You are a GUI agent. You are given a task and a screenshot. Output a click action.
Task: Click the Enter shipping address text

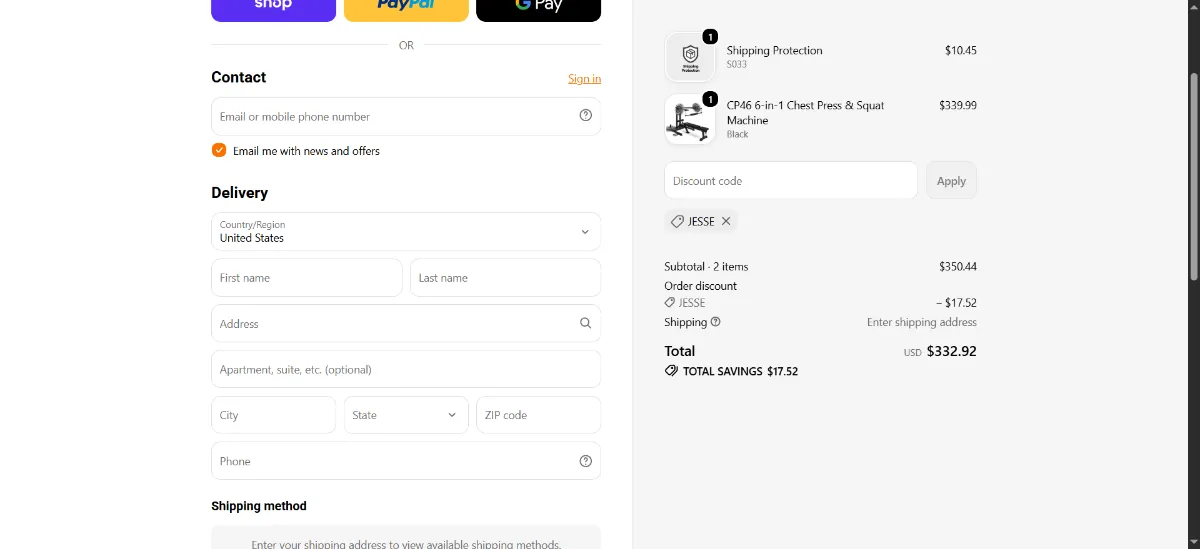pyautogui.click(x=922, y=322)
